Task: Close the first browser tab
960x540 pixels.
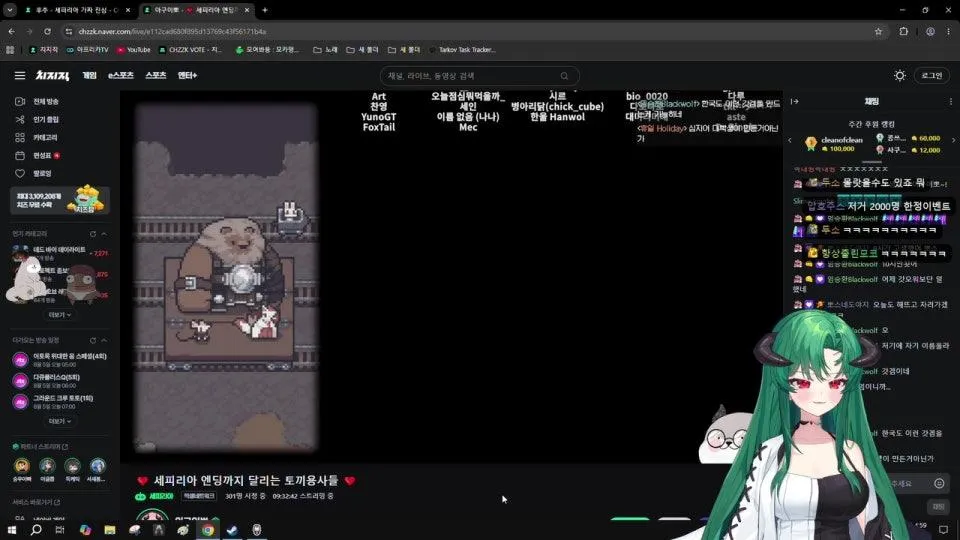Action: click(127, 10)
